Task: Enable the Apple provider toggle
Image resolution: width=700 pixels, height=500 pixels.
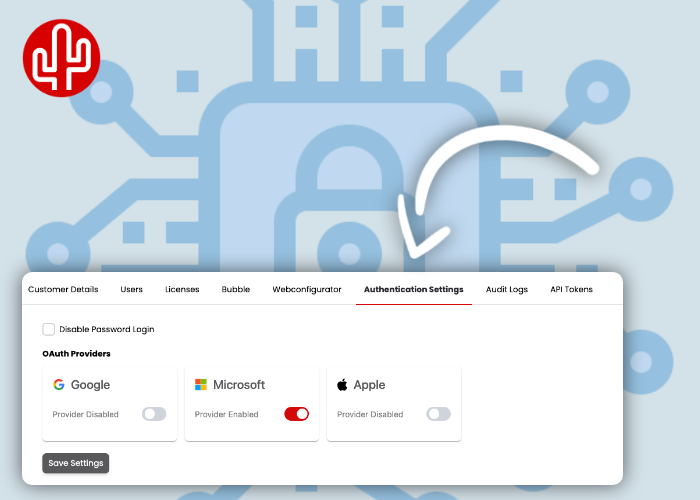Action: (x=439, y=414)
